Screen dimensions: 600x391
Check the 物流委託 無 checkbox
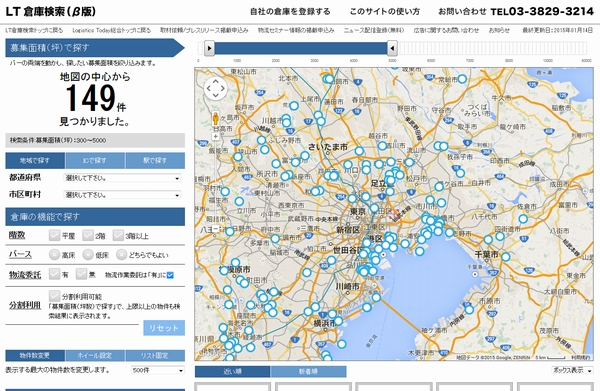tap(81, 274)
